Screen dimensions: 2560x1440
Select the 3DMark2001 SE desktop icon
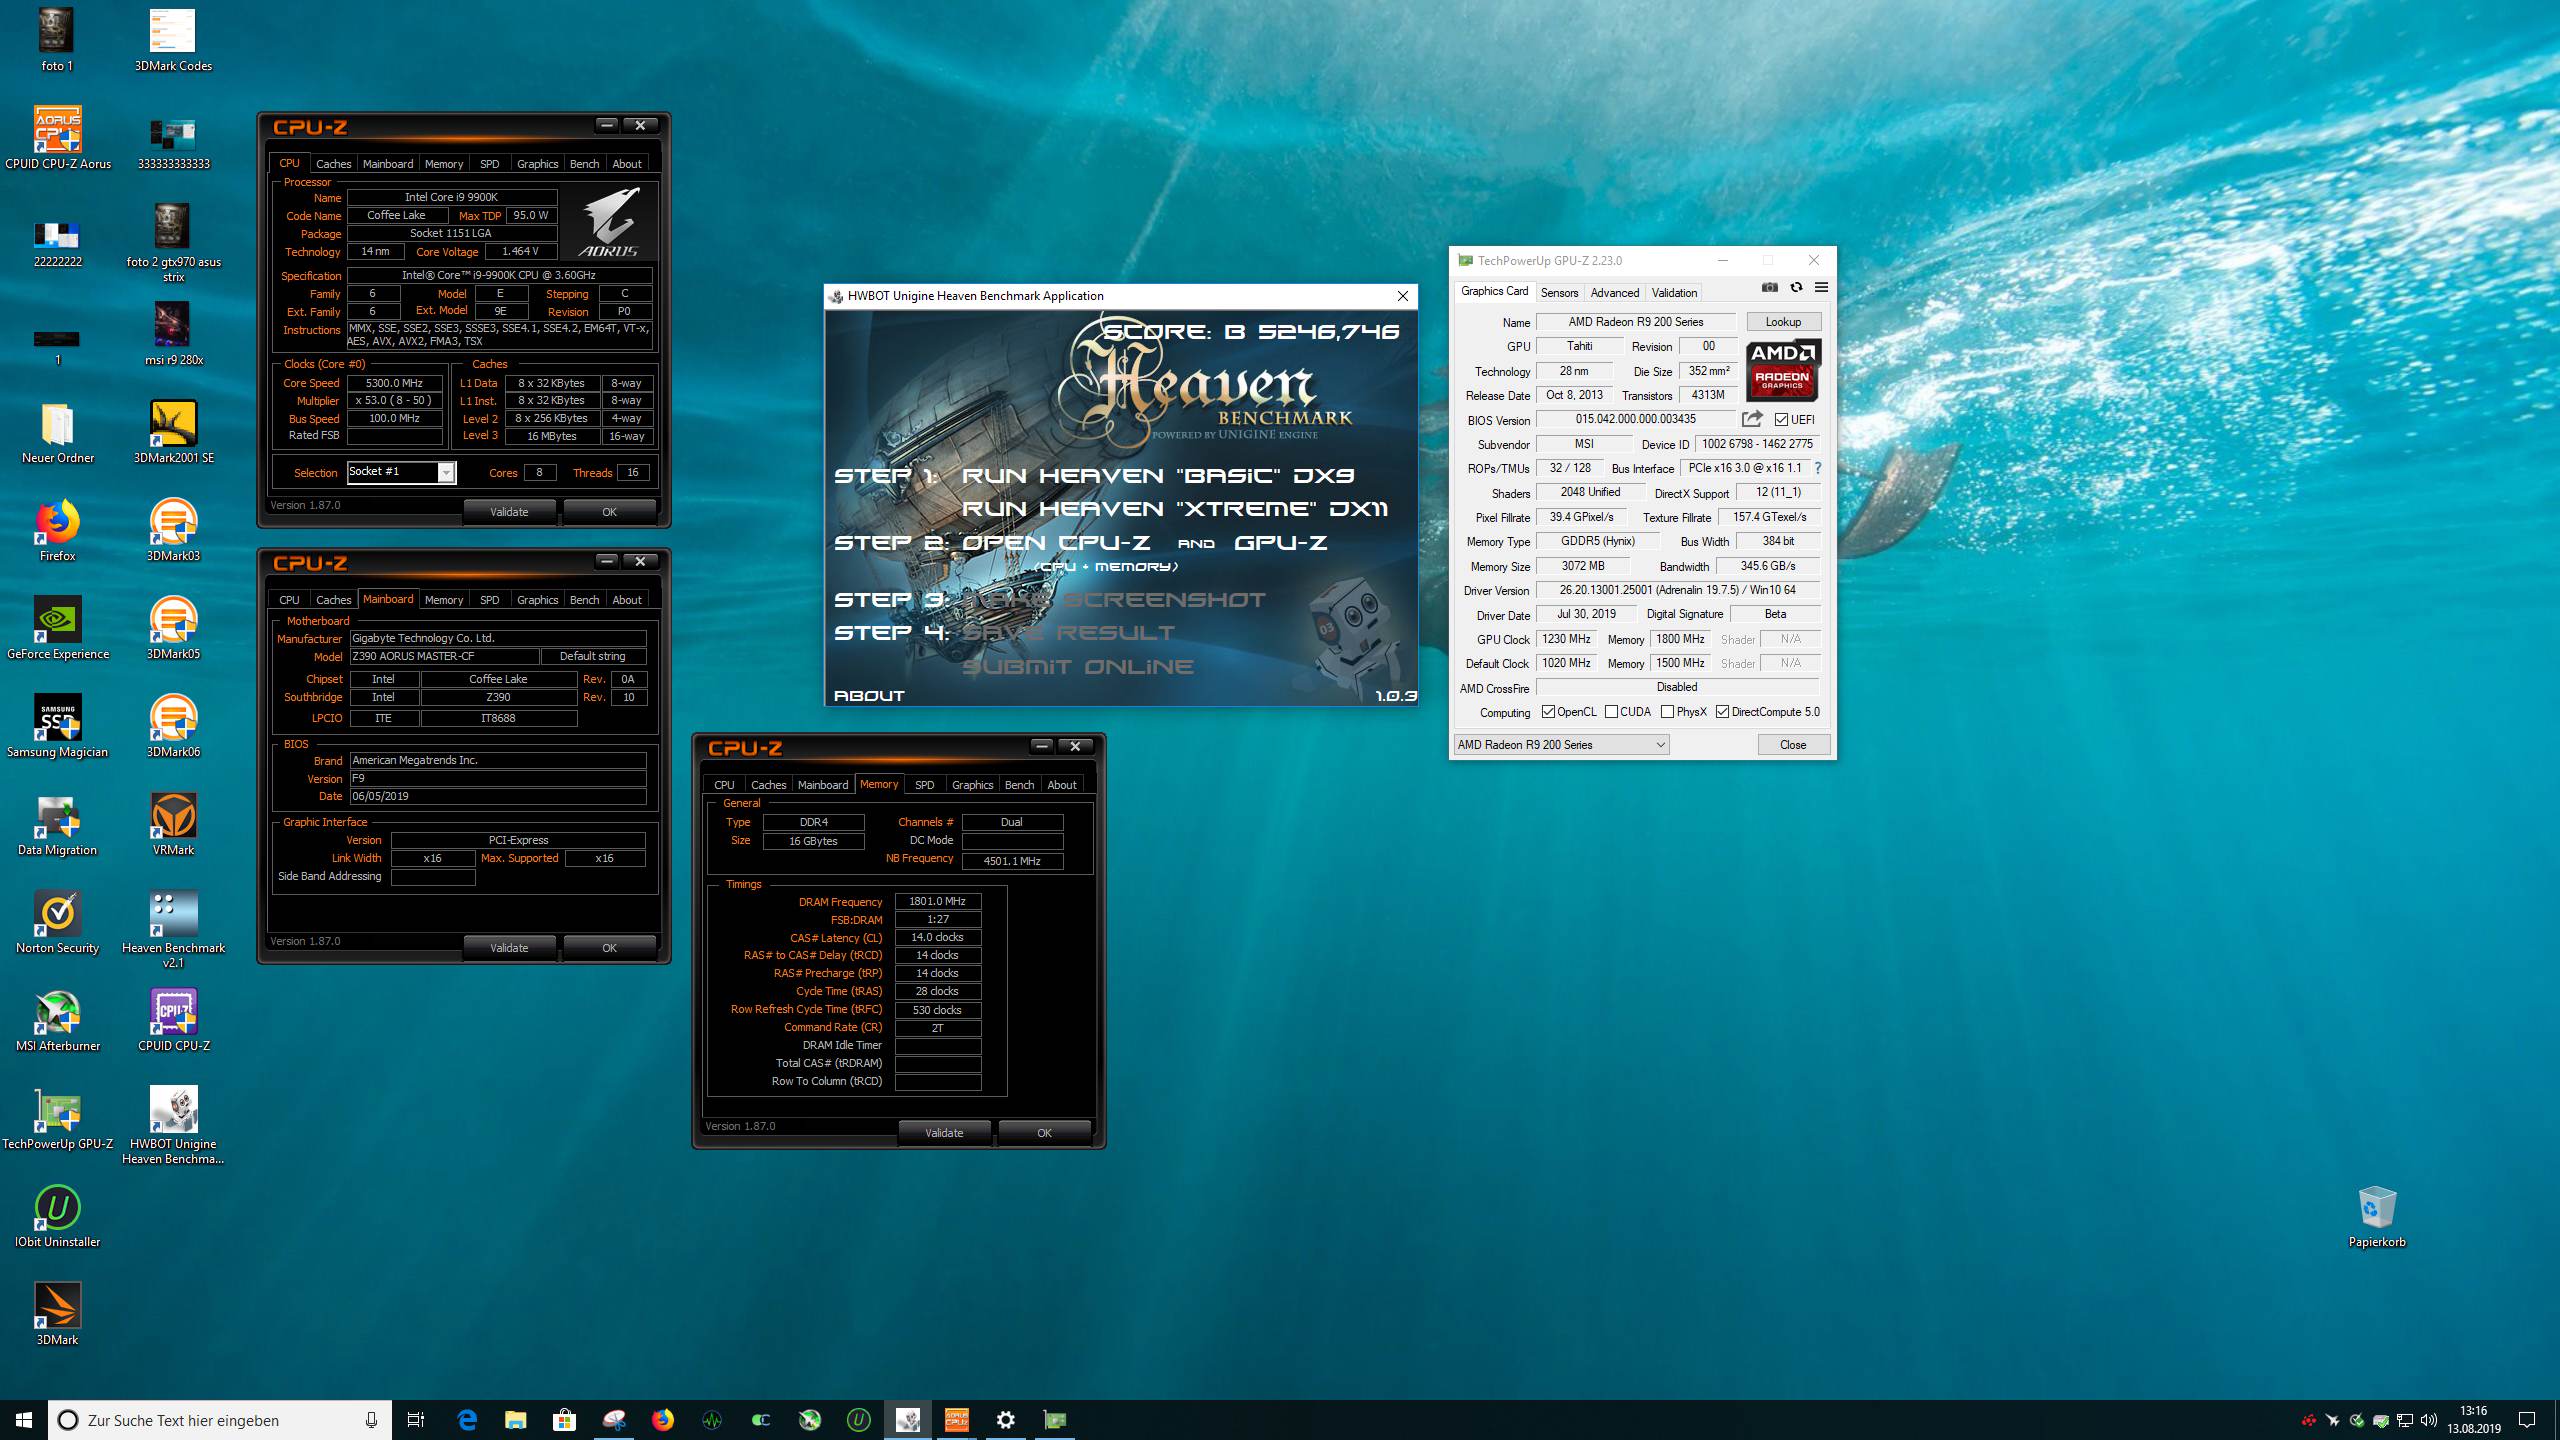(x=173, y=432)
